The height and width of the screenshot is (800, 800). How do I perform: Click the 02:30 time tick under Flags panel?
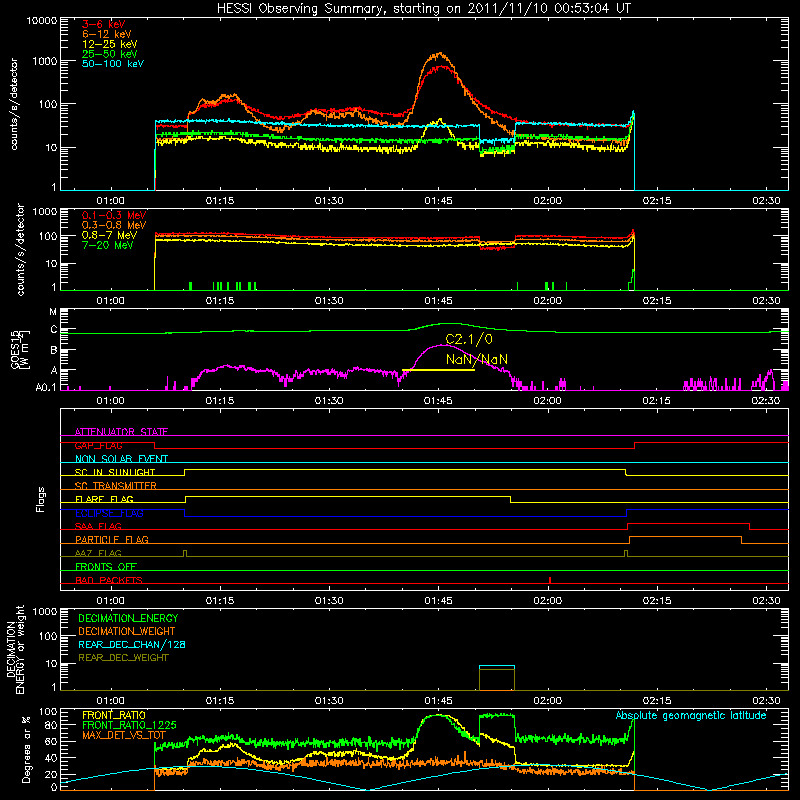tap(766, 601)
